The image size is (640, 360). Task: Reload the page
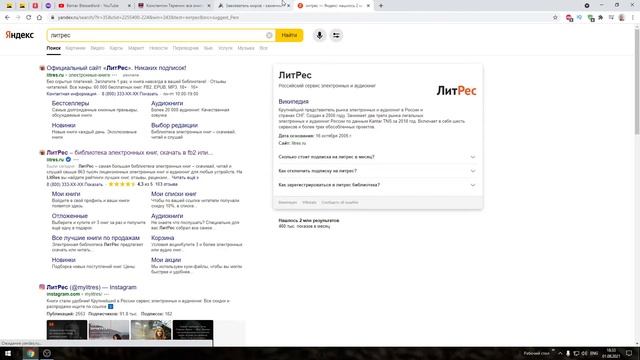coord(29,18)
